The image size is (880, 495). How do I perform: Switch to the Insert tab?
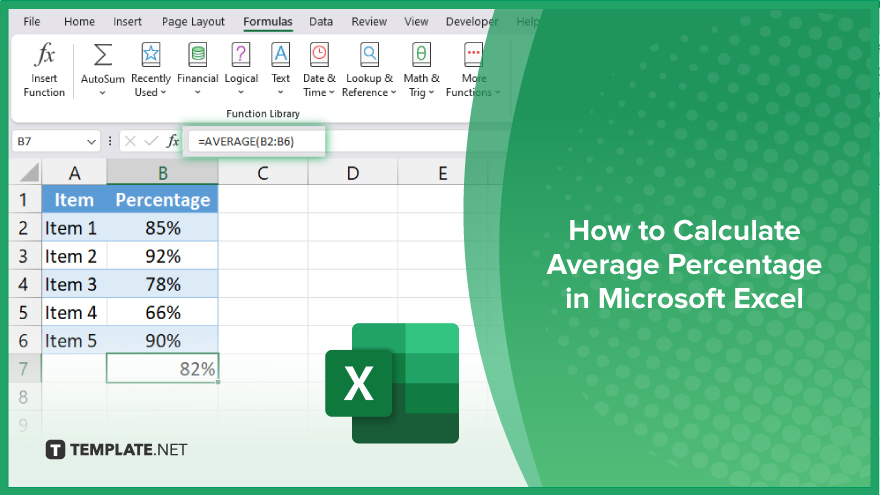click(x=127, y=22)
